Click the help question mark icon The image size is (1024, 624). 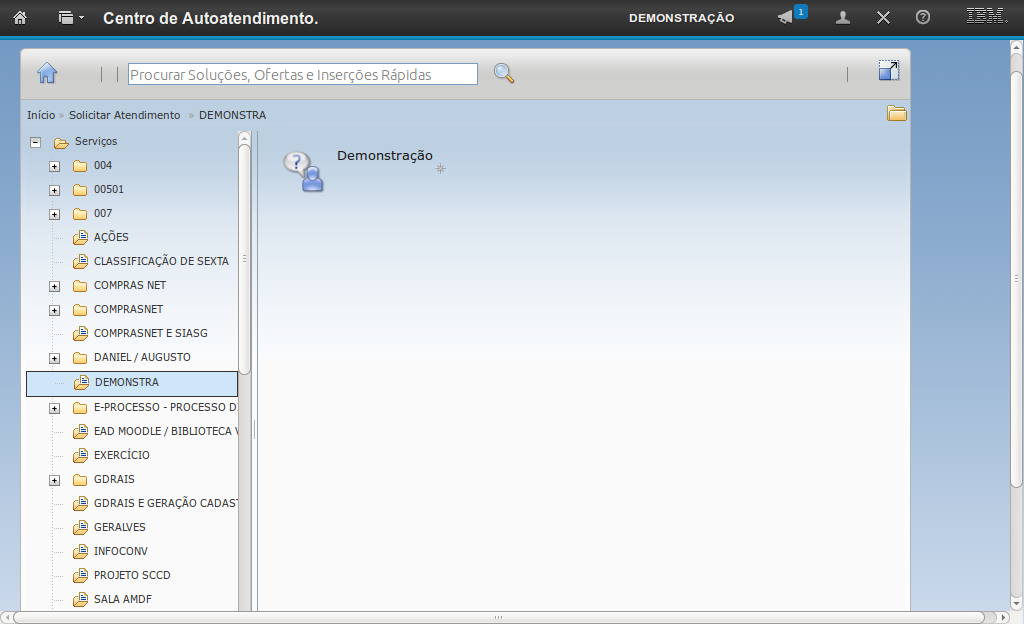[x=923, y=17]
